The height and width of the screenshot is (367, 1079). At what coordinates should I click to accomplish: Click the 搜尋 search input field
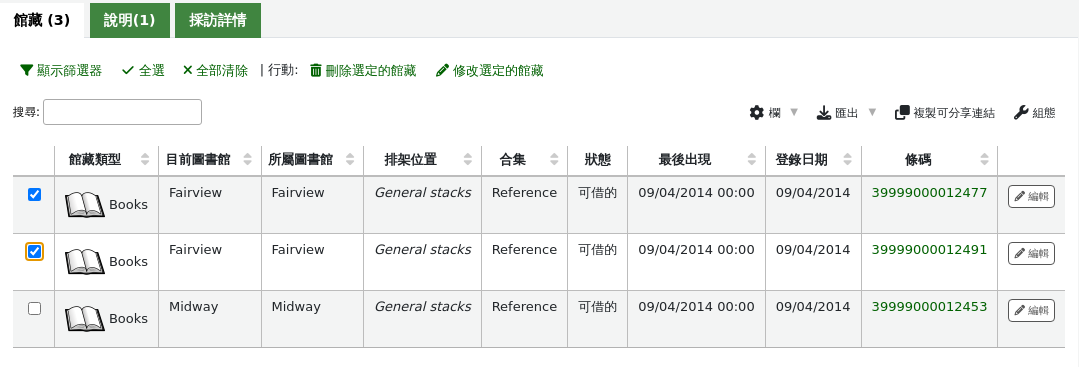[122, 112]
